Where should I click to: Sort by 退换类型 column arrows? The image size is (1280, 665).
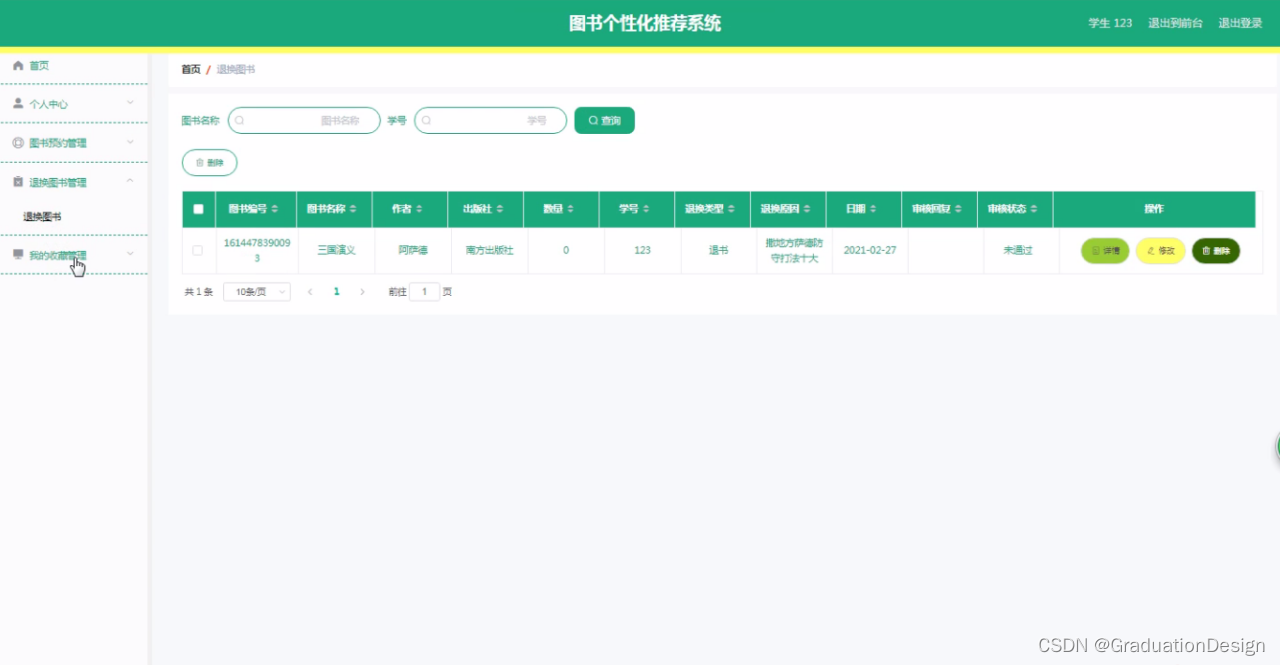[x=732, y=209]
